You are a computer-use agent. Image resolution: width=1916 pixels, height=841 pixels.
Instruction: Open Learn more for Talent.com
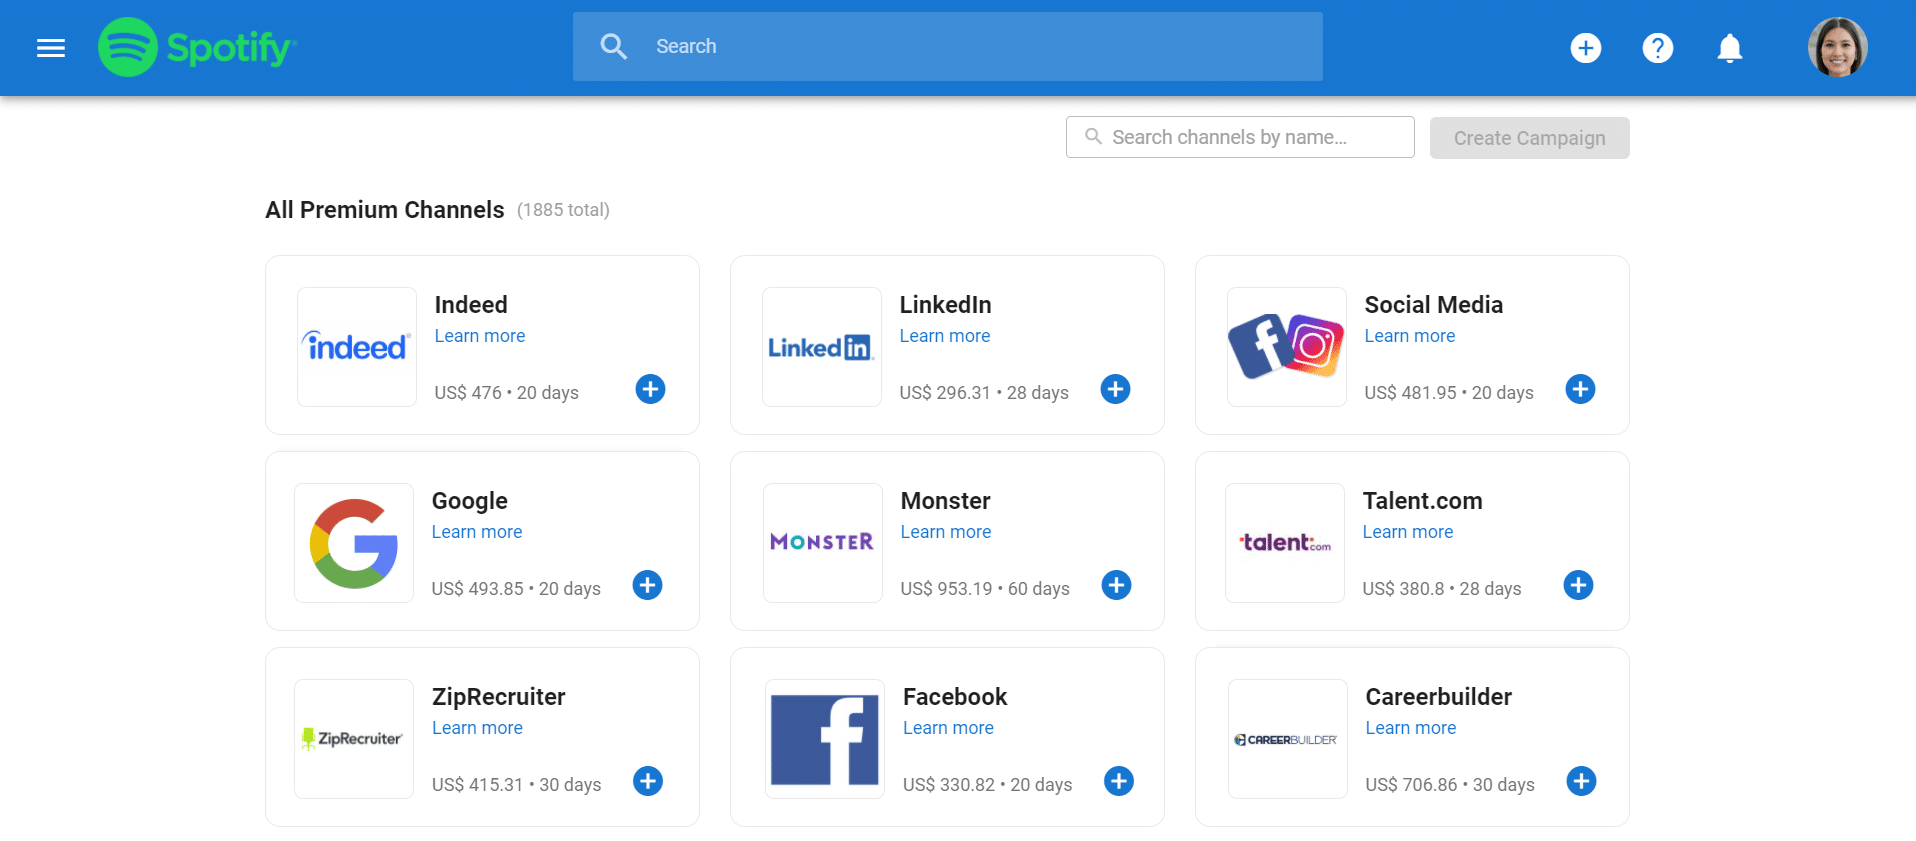tap(1408, 532)
